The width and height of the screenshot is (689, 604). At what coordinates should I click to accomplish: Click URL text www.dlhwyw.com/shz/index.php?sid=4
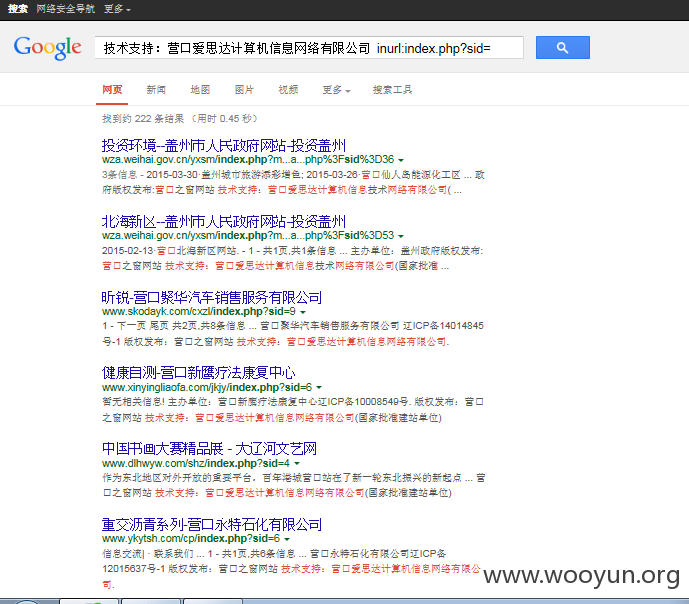pos(196,463)
